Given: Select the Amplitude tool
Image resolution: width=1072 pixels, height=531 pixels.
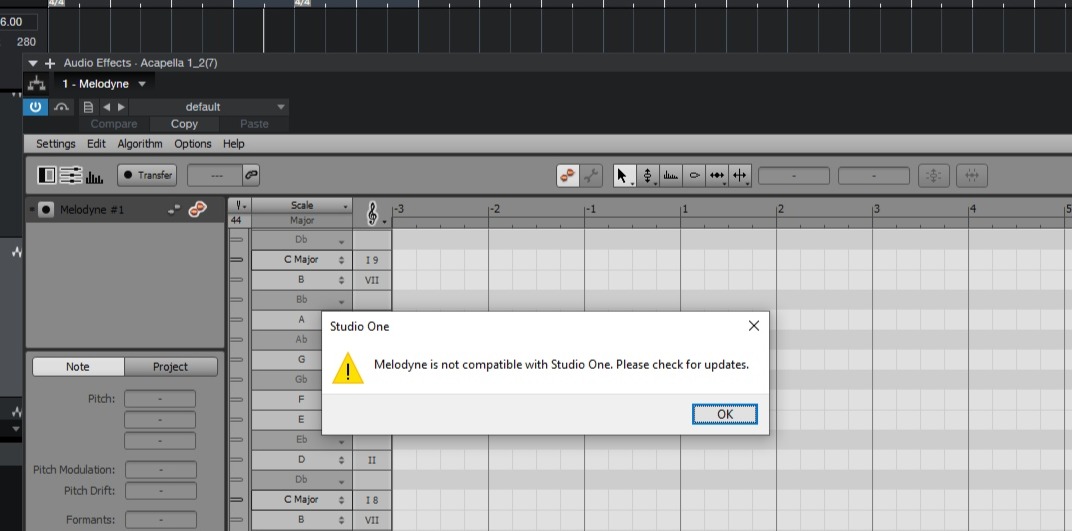Looking at the screenshot, I should tap(694, 176).
